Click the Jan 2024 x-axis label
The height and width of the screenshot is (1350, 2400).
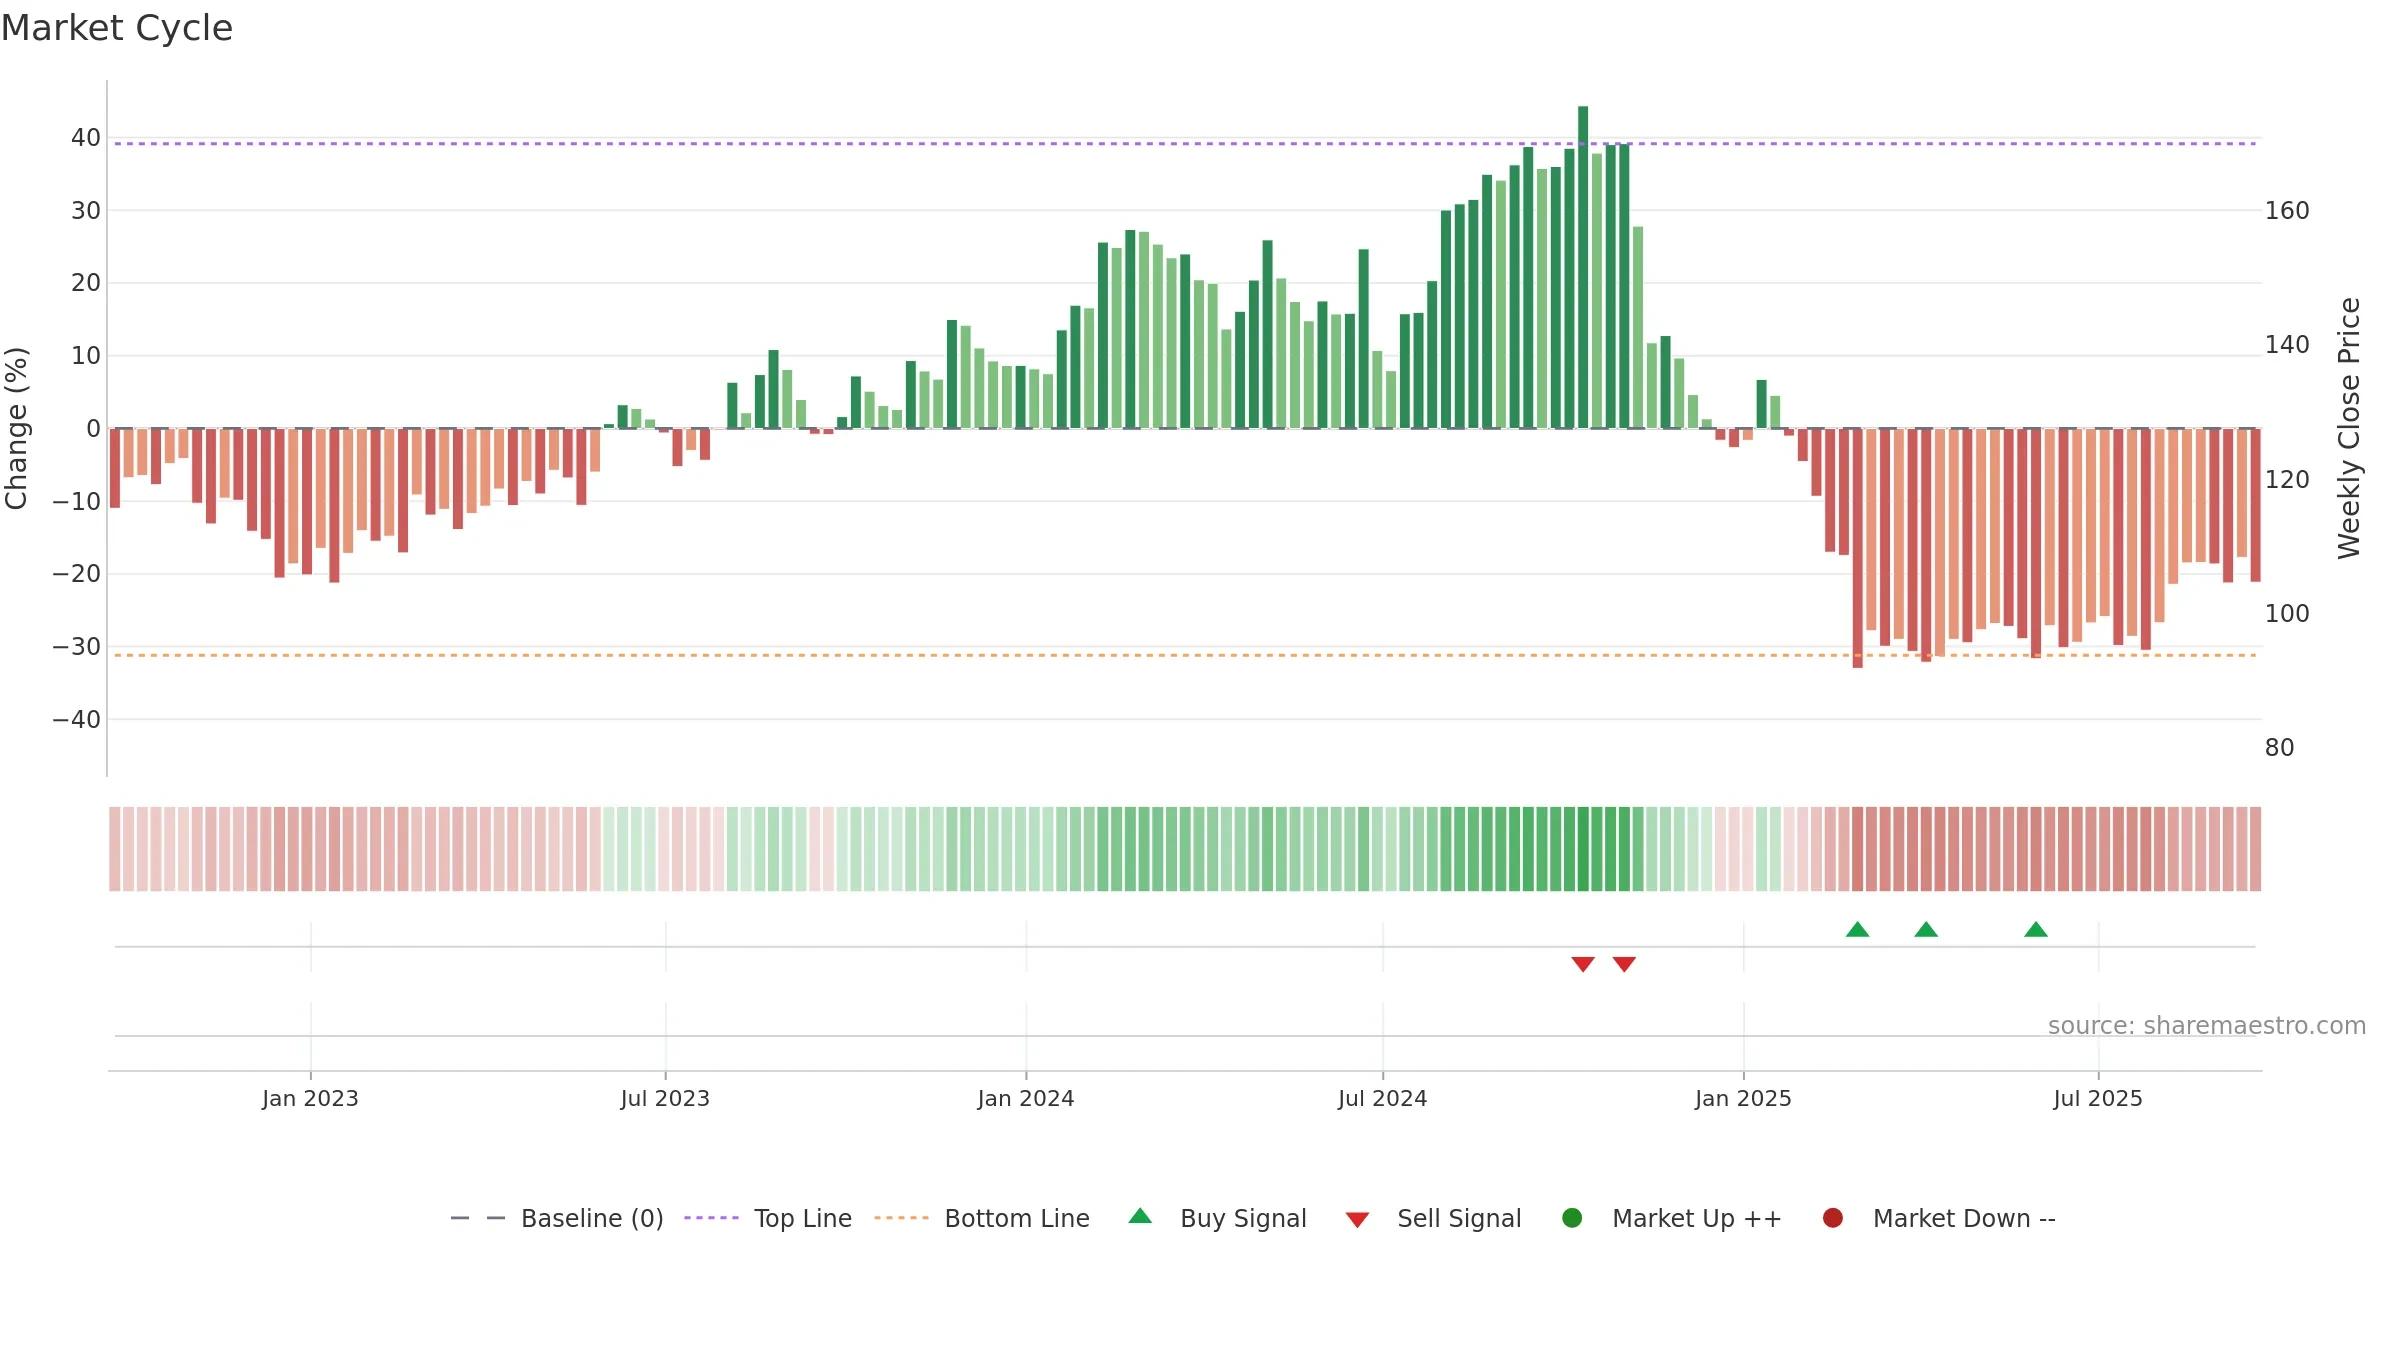point(1026,1098)
